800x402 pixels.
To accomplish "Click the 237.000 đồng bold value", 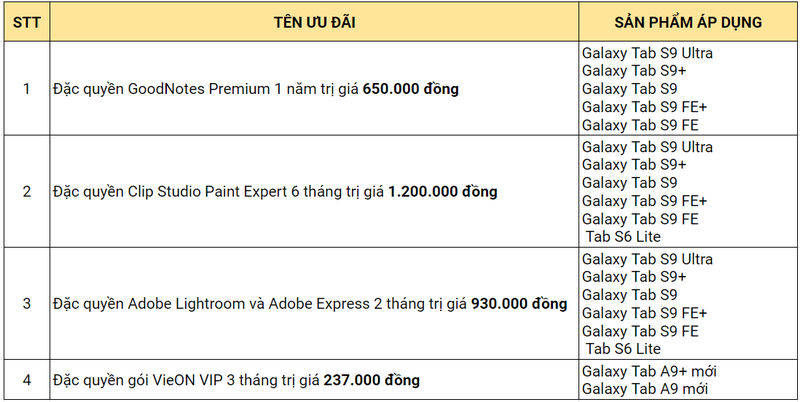I will click(x=371, y=381).
